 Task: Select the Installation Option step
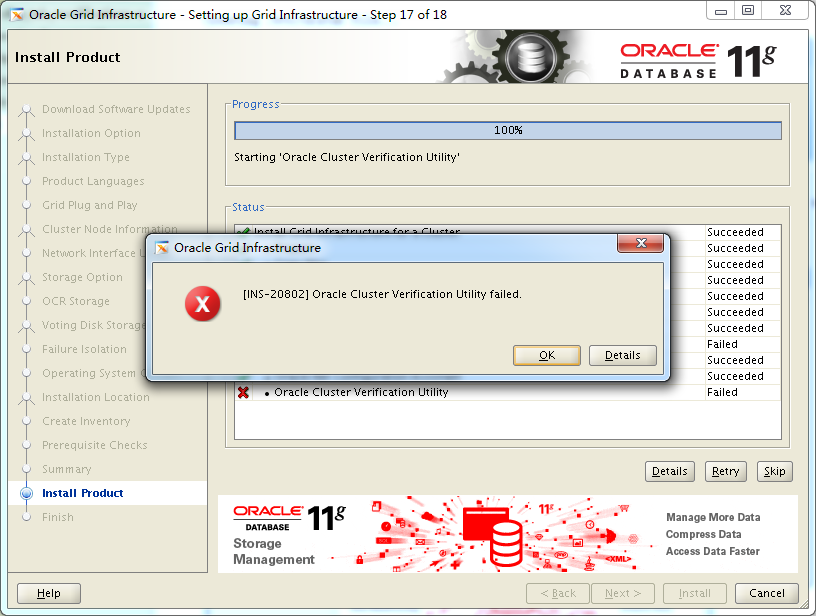click(91, 133)
